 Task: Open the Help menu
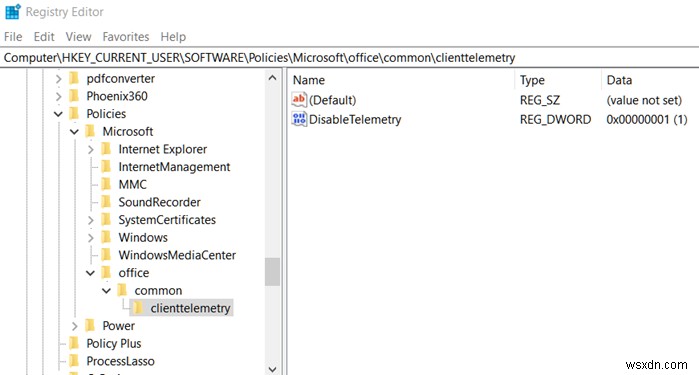(x=173, y=37)
